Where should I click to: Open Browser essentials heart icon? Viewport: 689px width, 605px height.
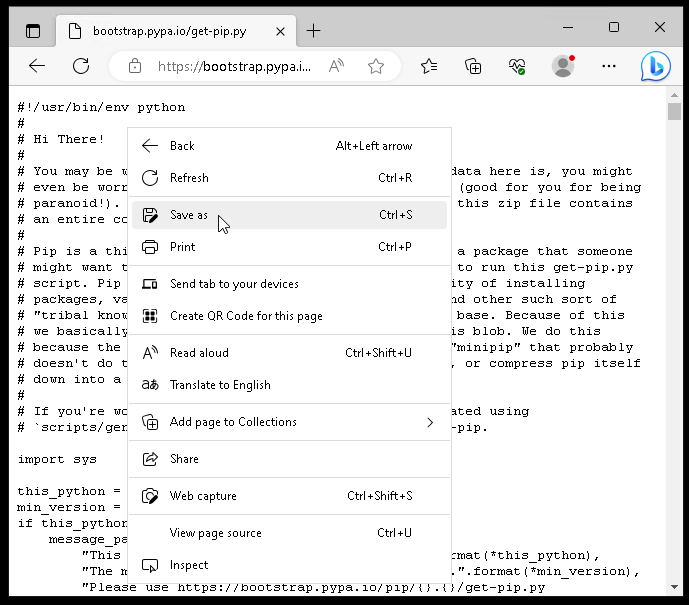[517, 66]
